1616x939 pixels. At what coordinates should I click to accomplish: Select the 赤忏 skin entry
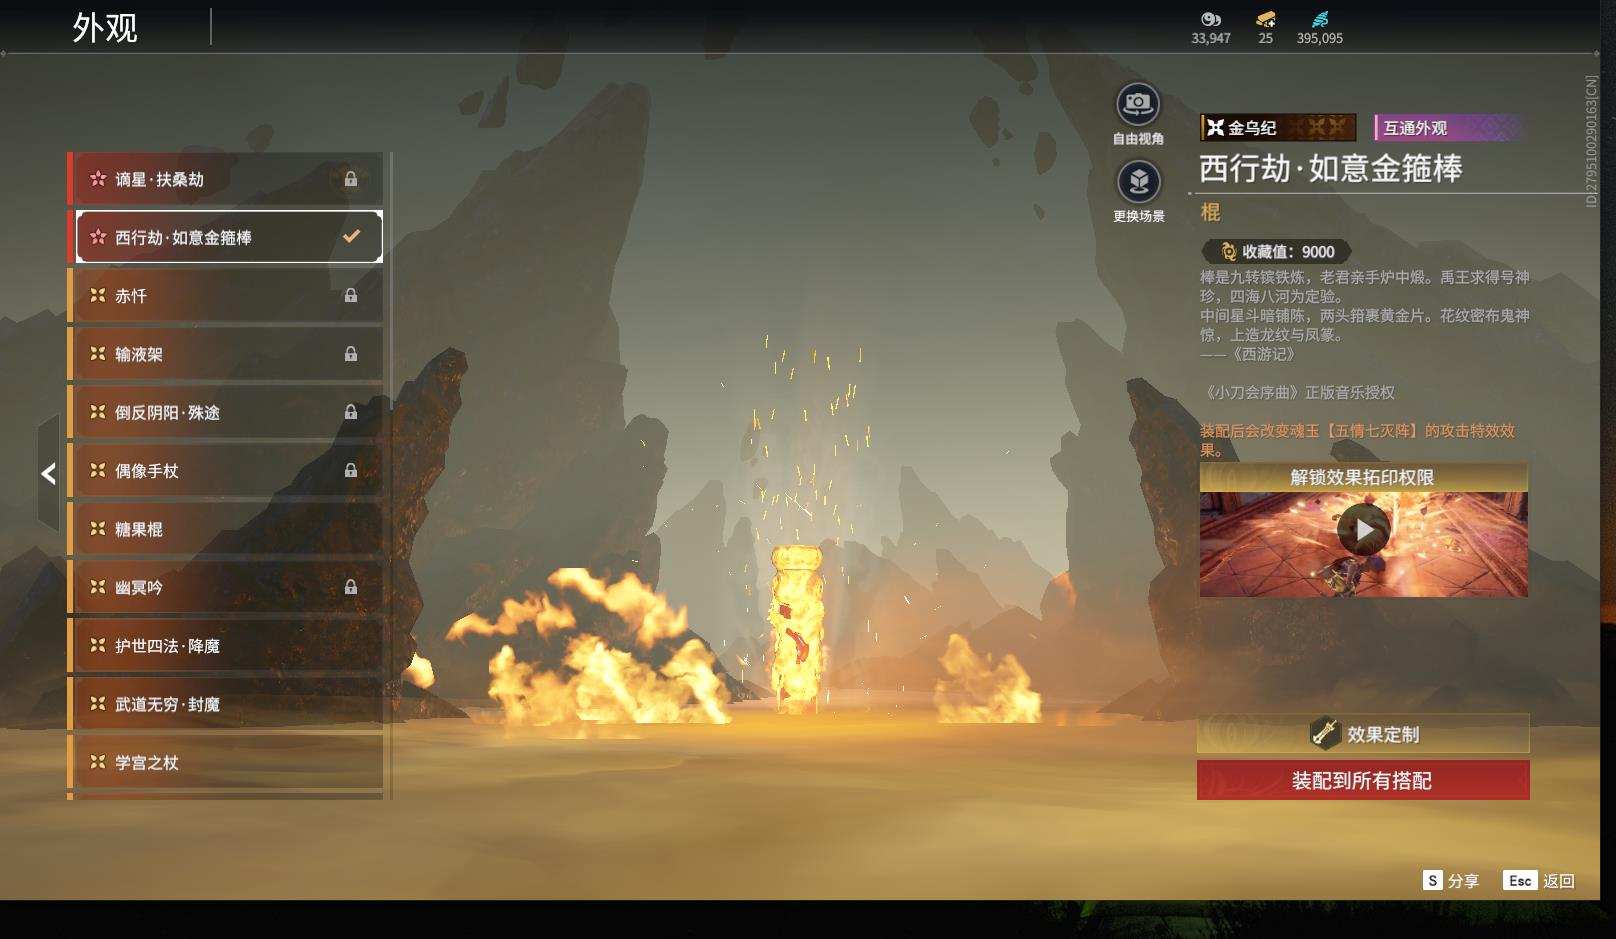[x=225, y=296]
